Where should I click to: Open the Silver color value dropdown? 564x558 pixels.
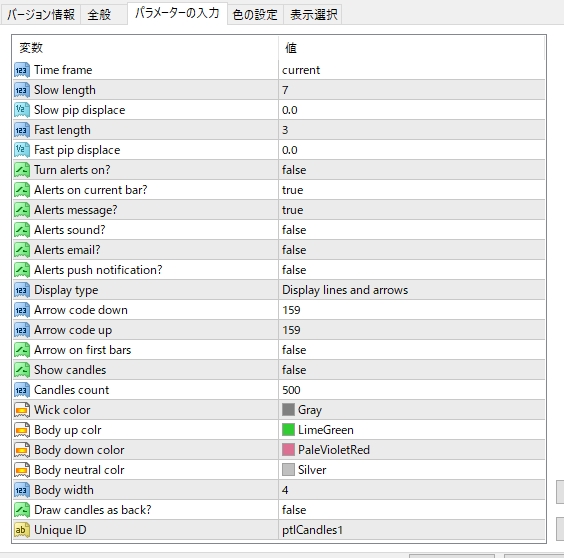coord(412,469)
